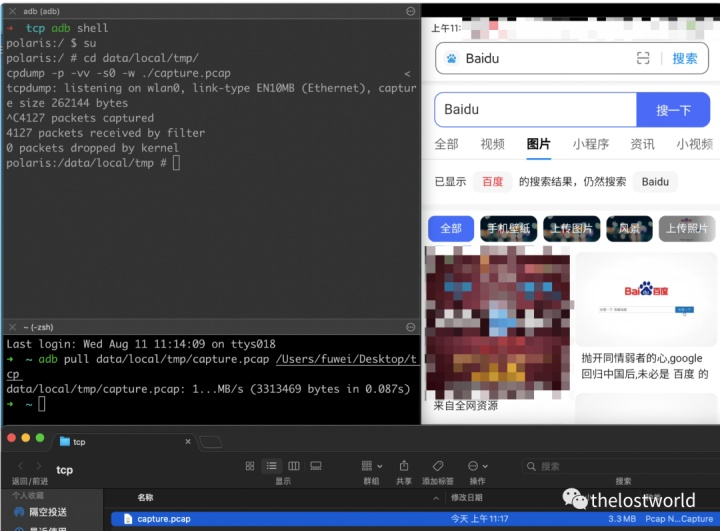Click the Baidu search input field

(535, 110)
